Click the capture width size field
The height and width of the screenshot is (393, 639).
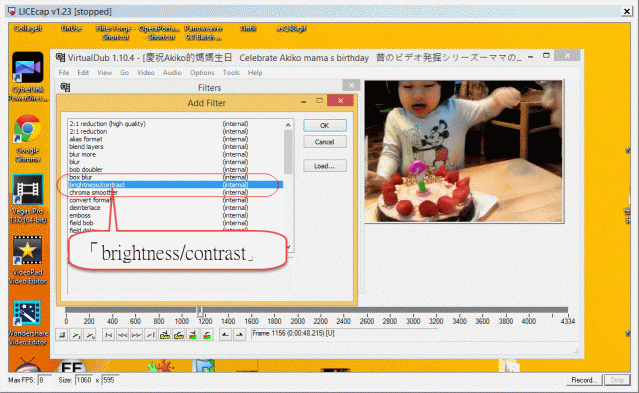click(84, 380)
